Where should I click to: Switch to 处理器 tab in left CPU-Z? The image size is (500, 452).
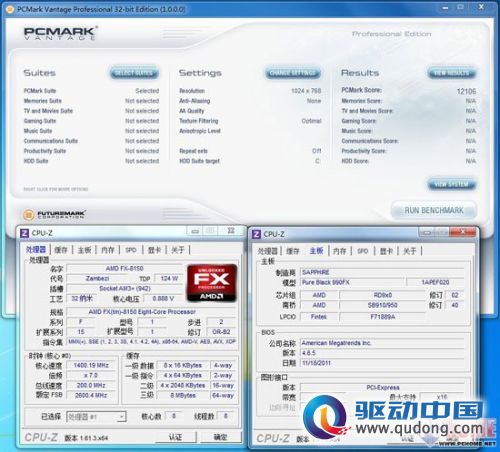[x=36, y=249]
